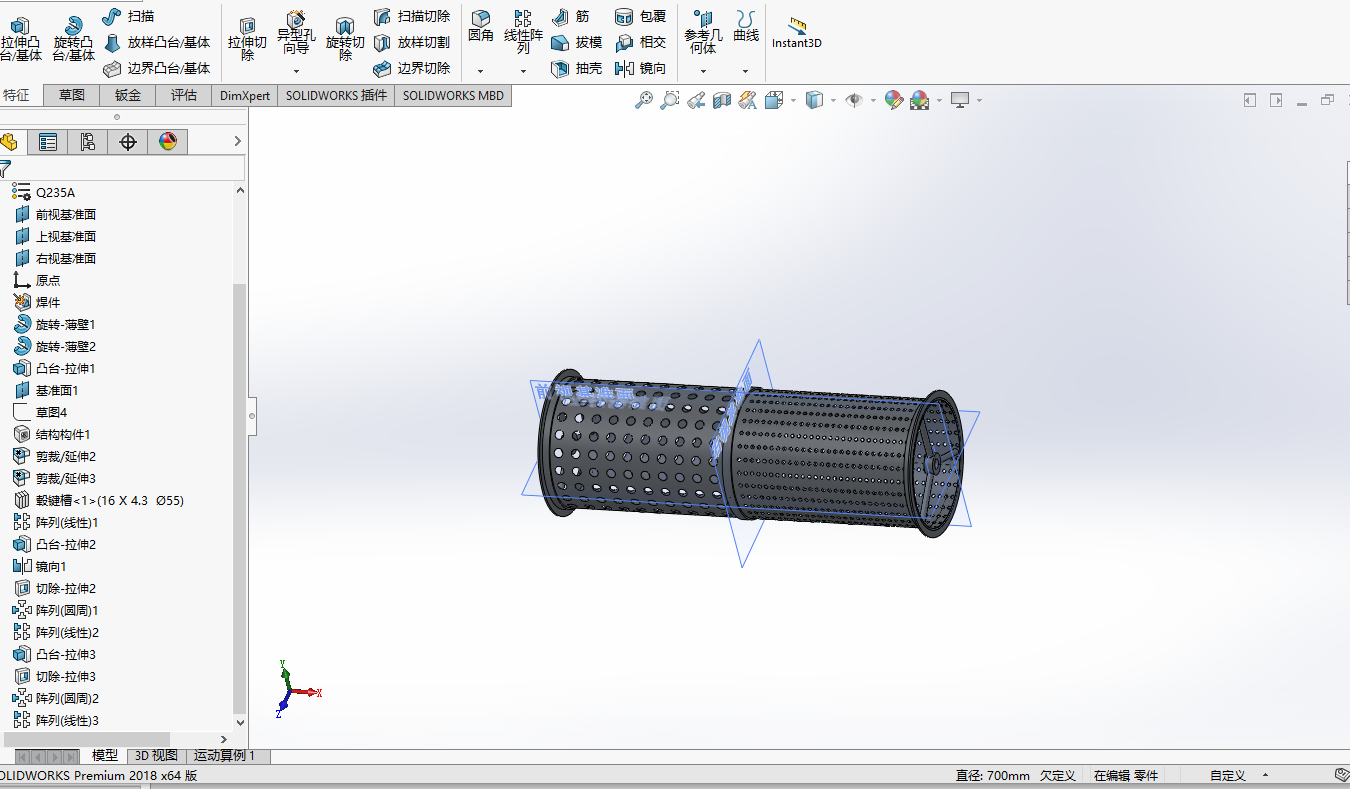
Task: Open the Curves dropdown arrow
Action: pyautogui.click(x=745, y=71)
